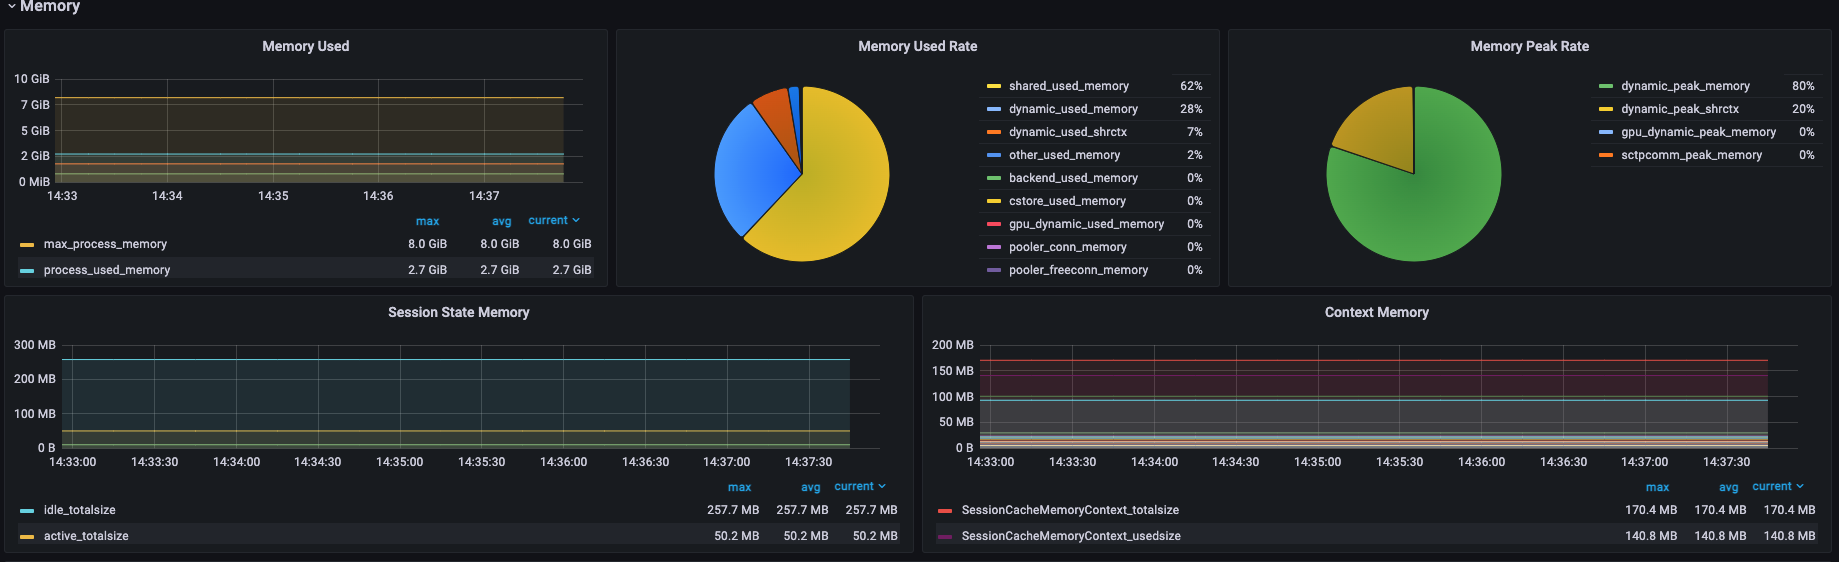The image size is (1839, 562).
Task: Click dynamic_used_memory blue color swatch
Action: click(994, 109)
